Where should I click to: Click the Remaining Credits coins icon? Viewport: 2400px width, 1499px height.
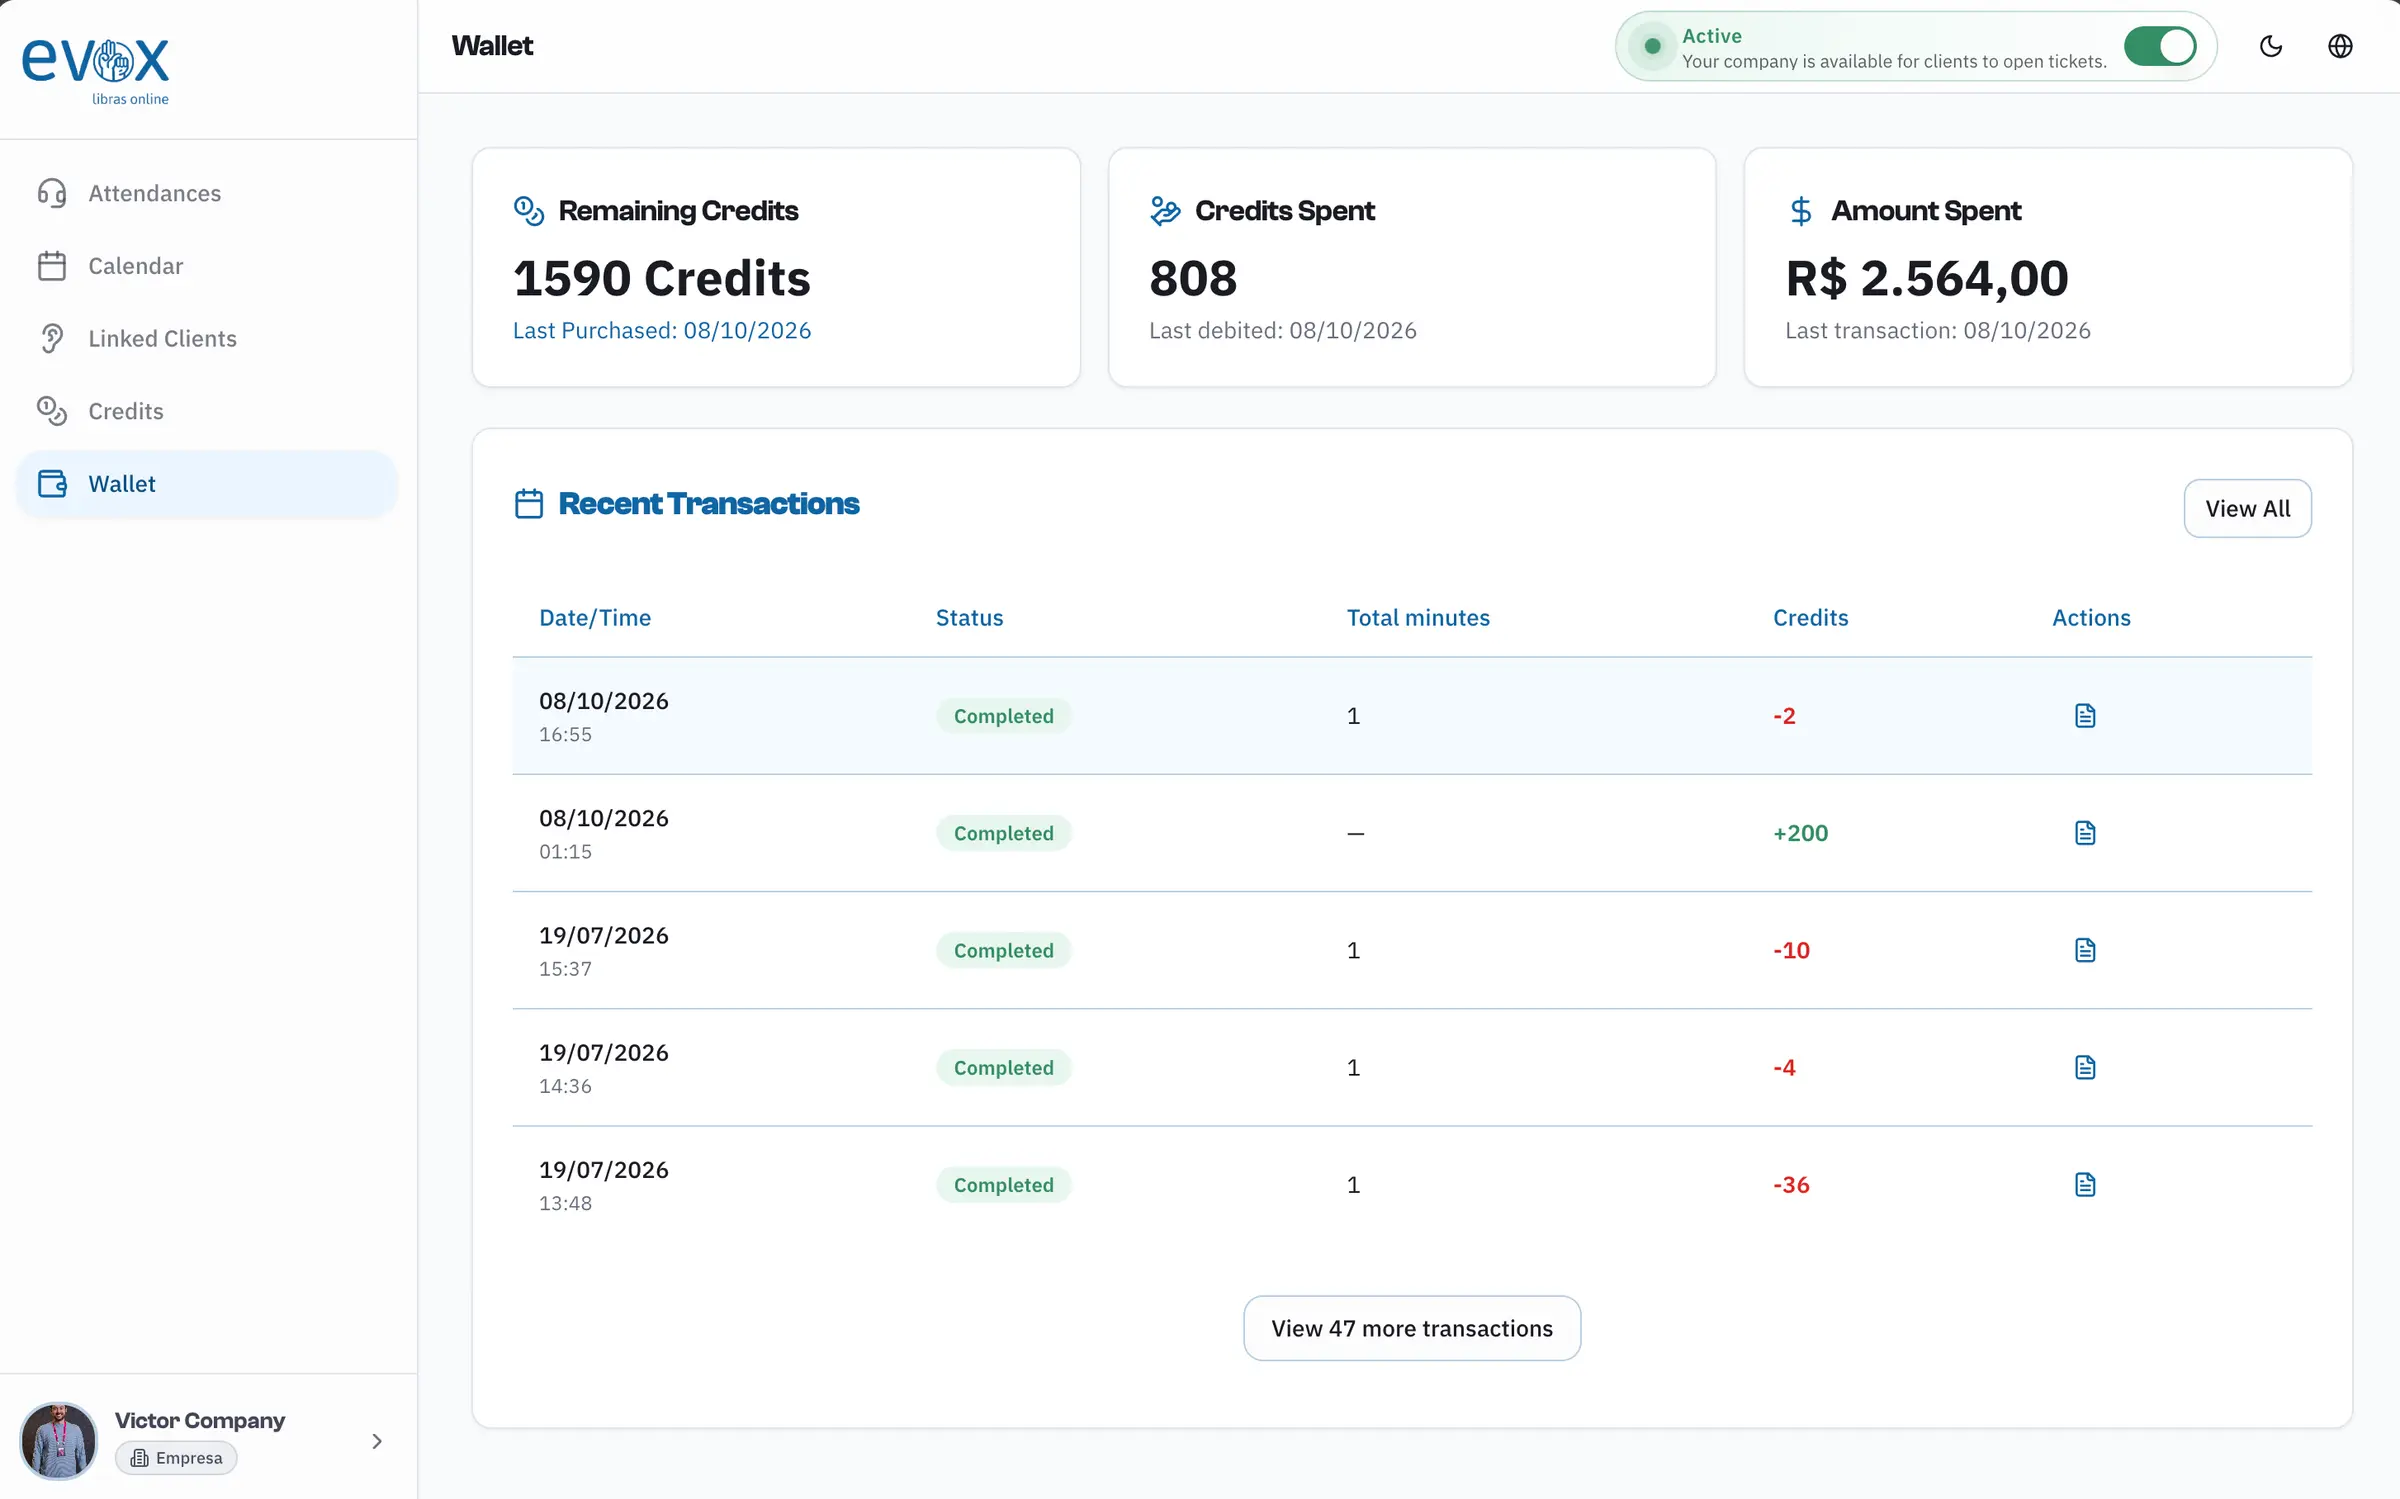(529, 211)
